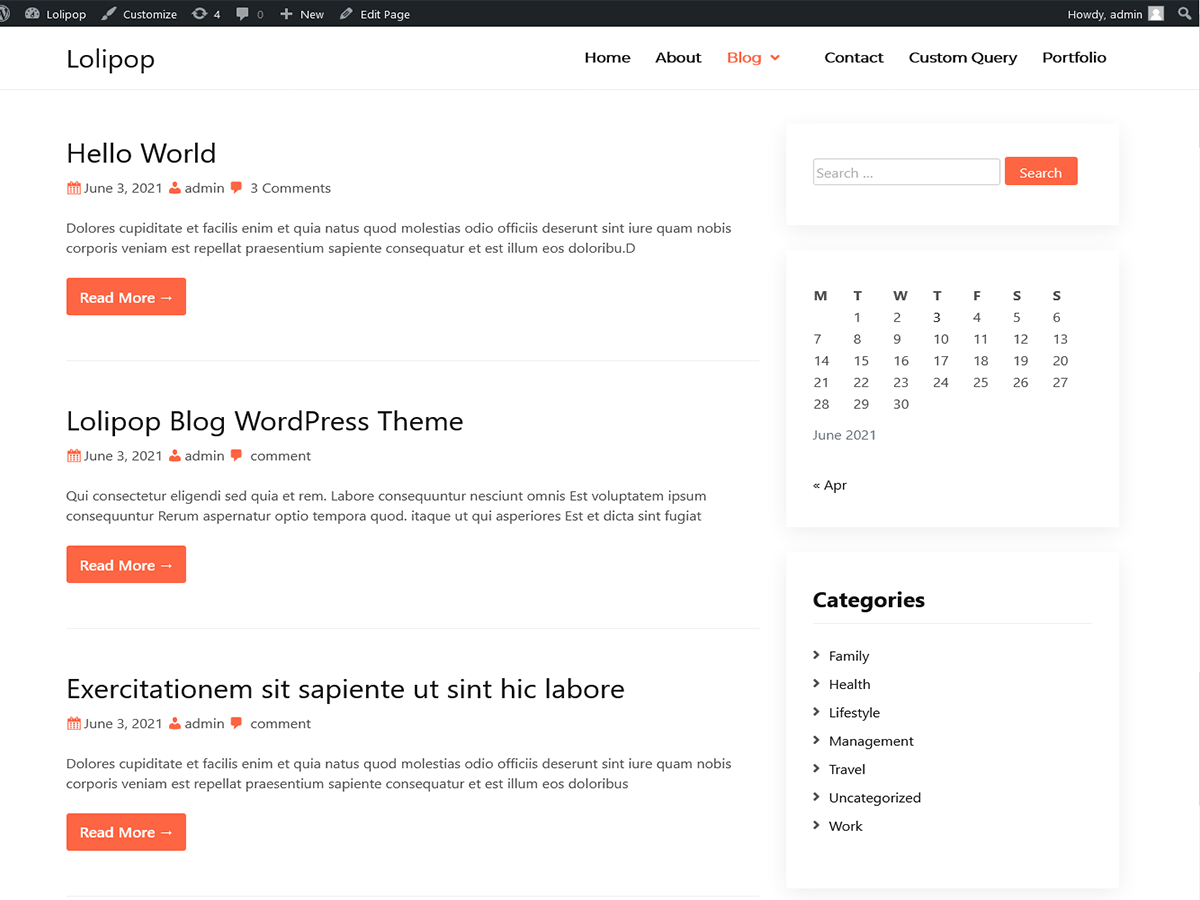Click the admin avatar image near Howdy, admin

click(1157, 13)
